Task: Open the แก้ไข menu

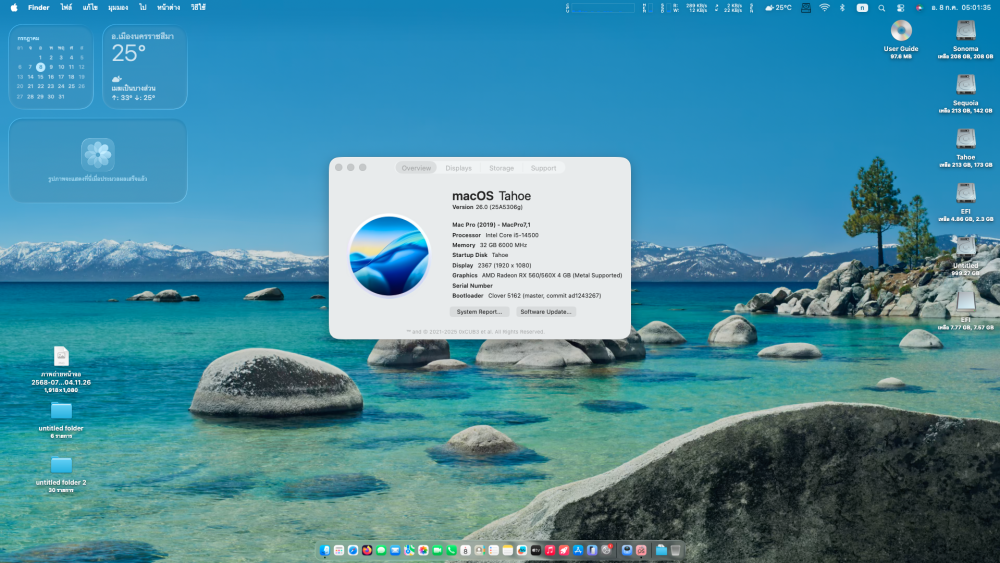Action: coord(90,8)
